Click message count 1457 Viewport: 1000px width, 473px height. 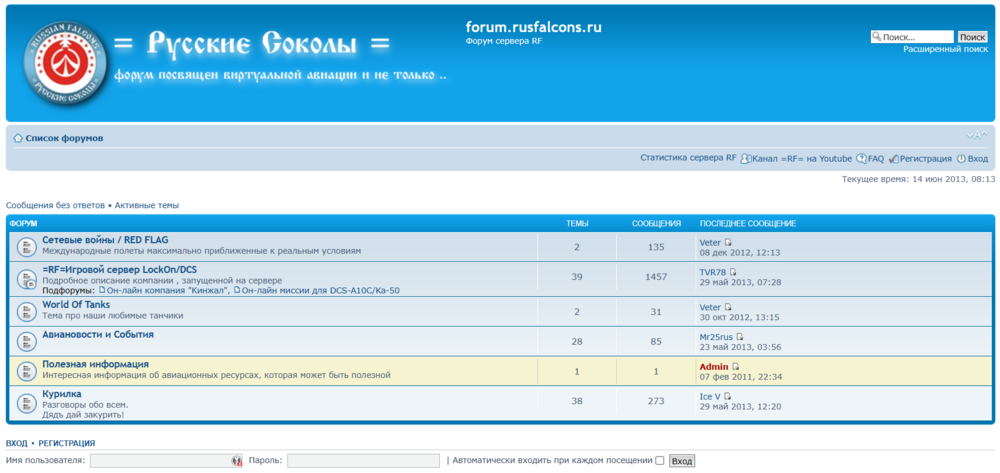coord(656,277)
